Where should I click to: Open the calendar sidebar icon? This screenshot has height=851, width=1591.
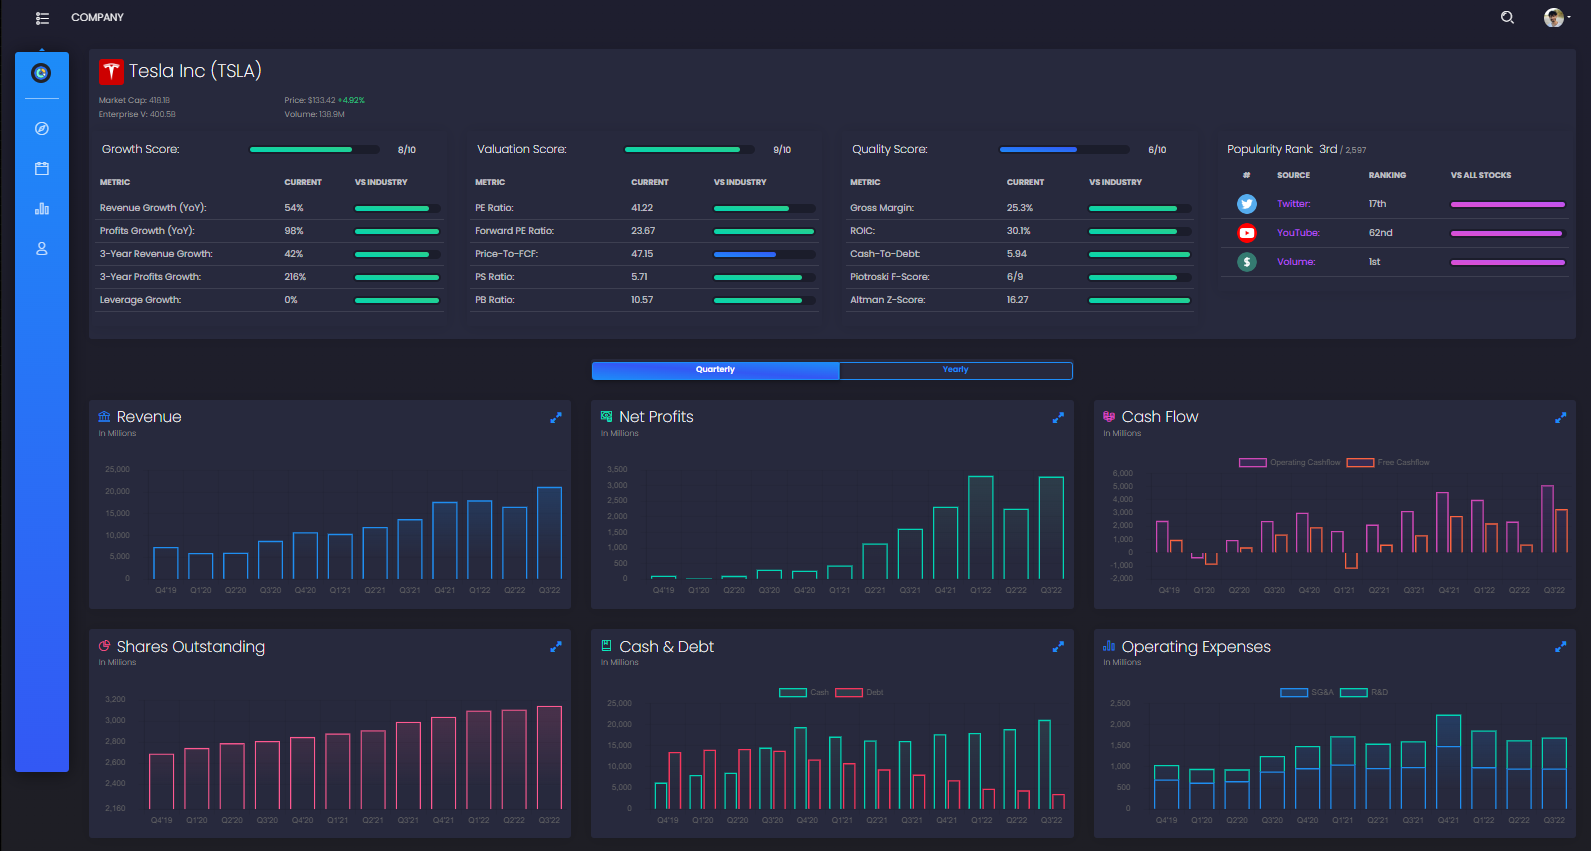click(42, 168)
